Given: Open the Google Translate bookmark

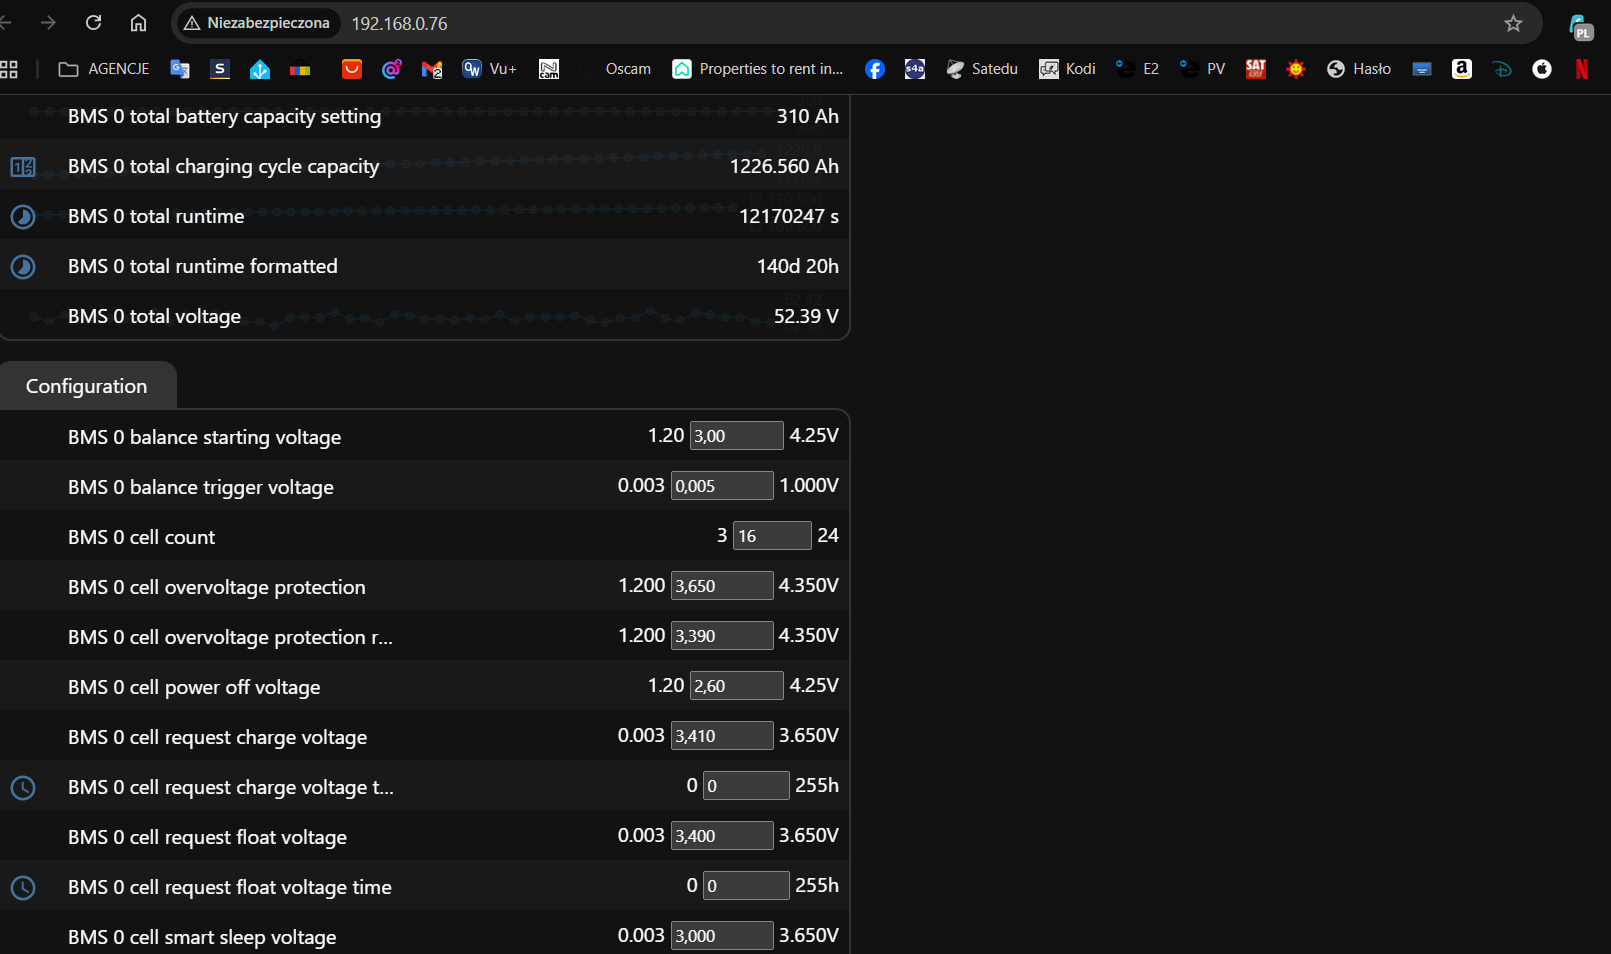Looking at the screenshot, I should (x=180, y=69).
